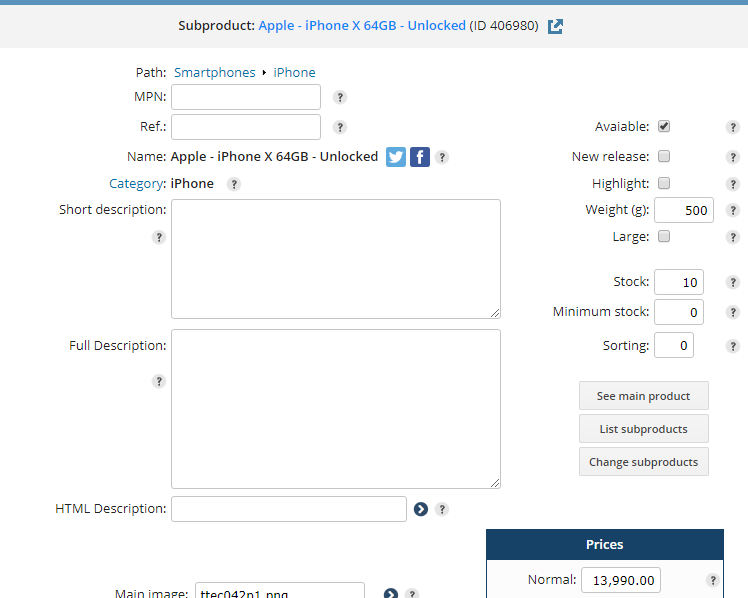Edit the Stock value 10
The width and height of the screenshot is (748, 598).
click(678, 282)
